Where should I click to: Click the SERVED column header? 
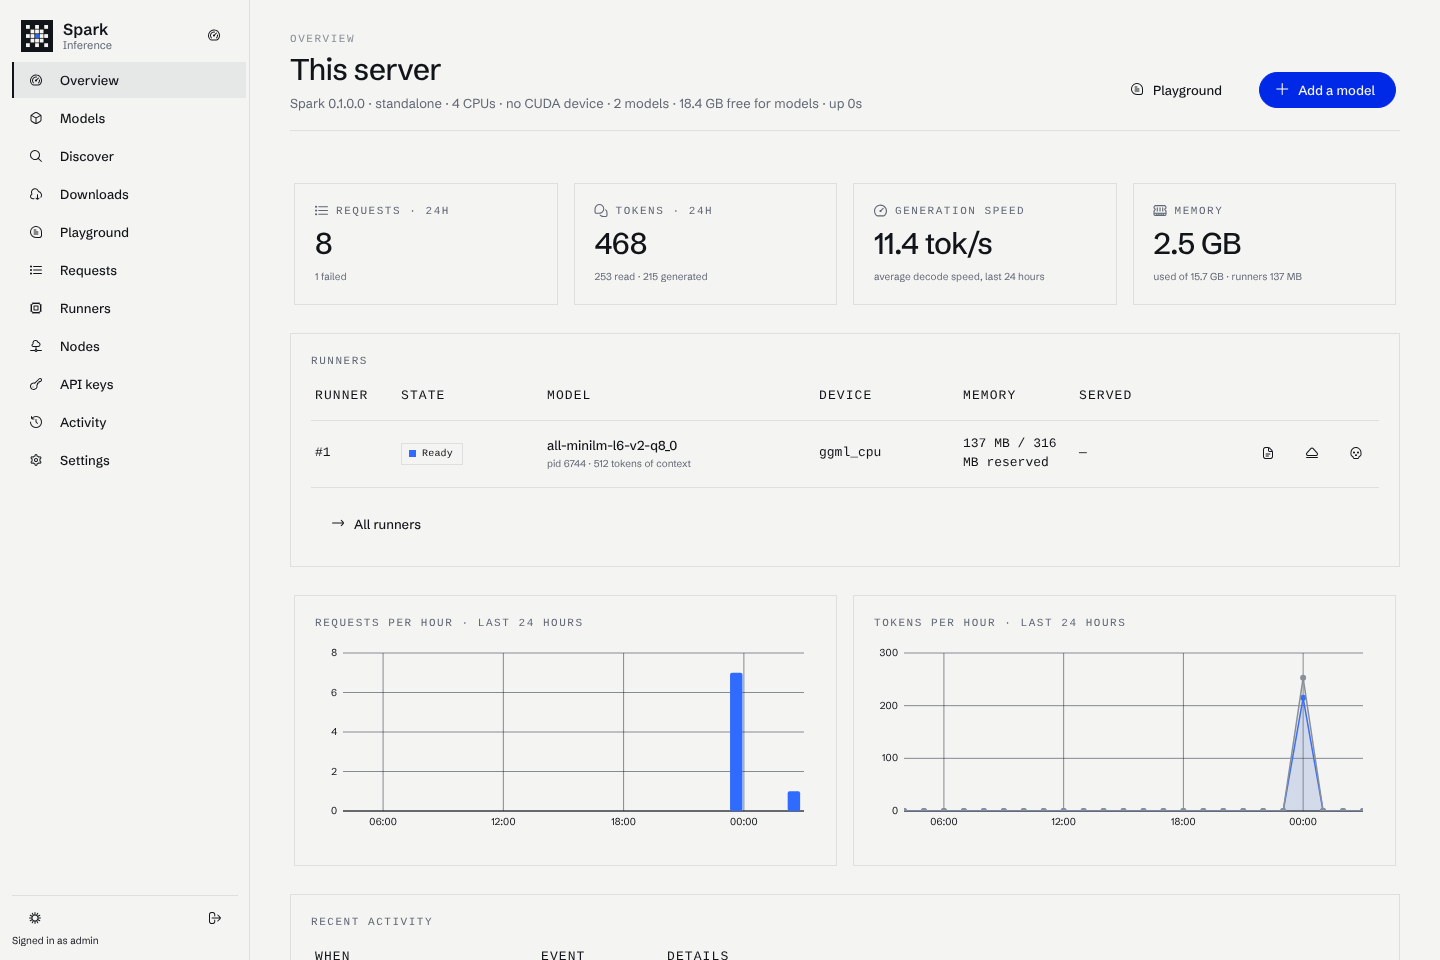coord(1105,396)
